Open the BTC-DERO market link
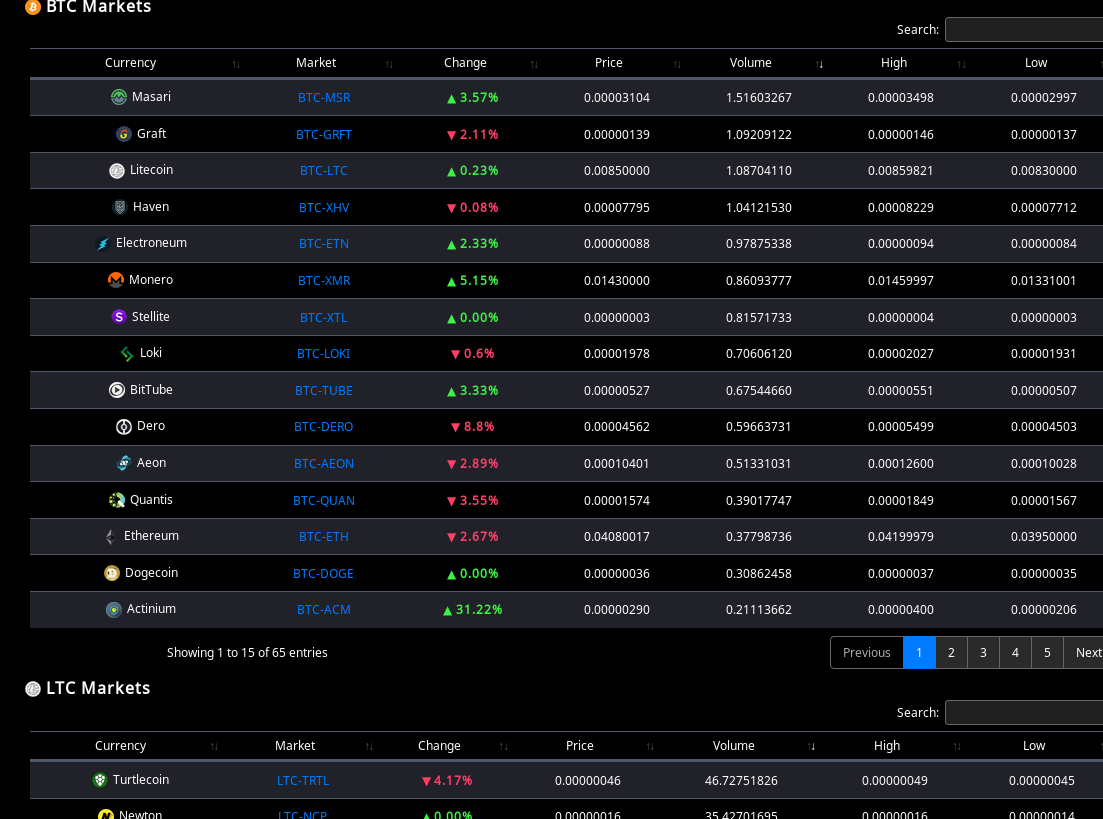This screenshot has height=819, width=1103. tap(324, 427)
